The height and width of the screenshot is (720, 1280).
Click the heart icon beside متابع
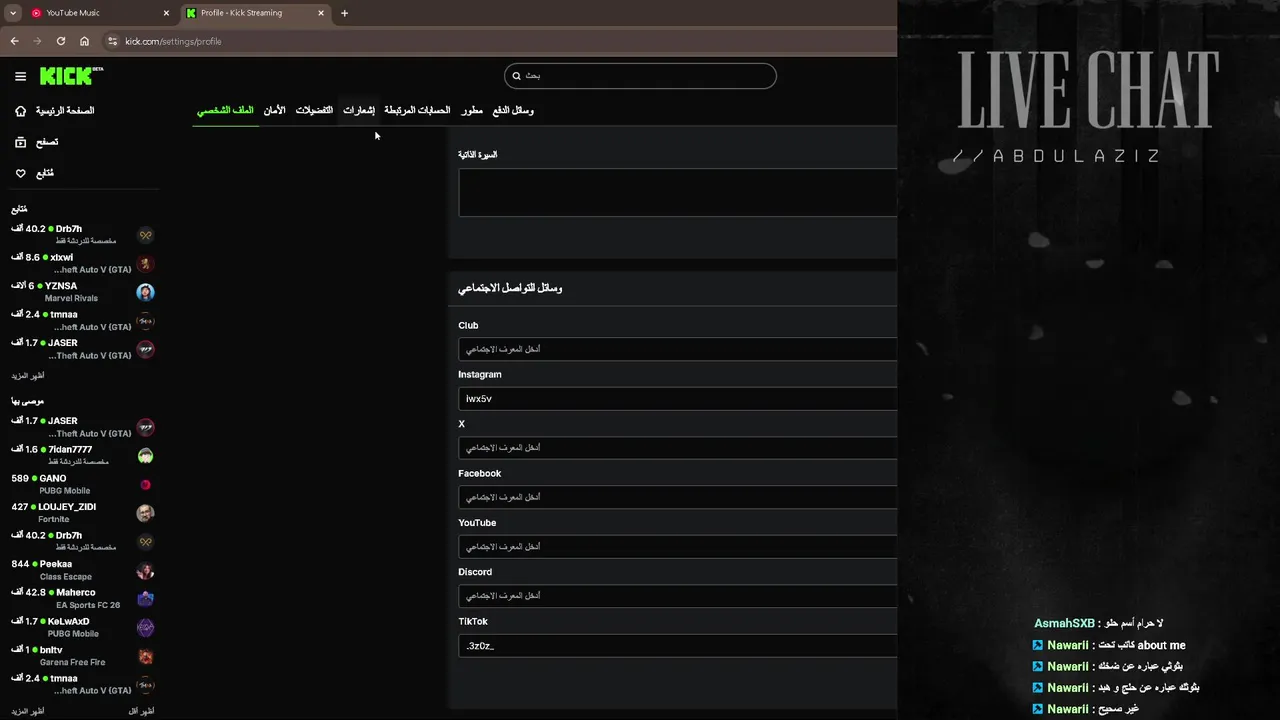click(x=20, y=173)
